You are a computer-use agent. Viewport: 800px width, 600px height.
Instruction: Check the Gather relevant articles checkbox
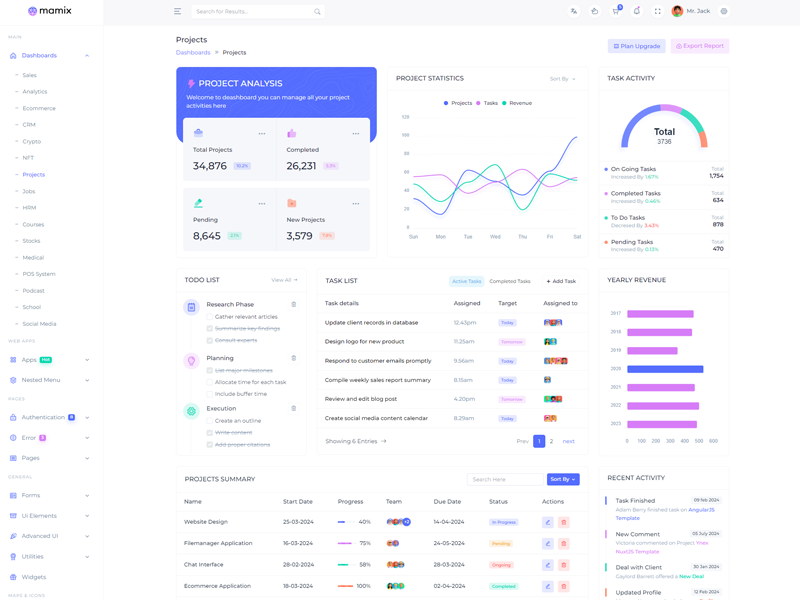pos(210,317)
